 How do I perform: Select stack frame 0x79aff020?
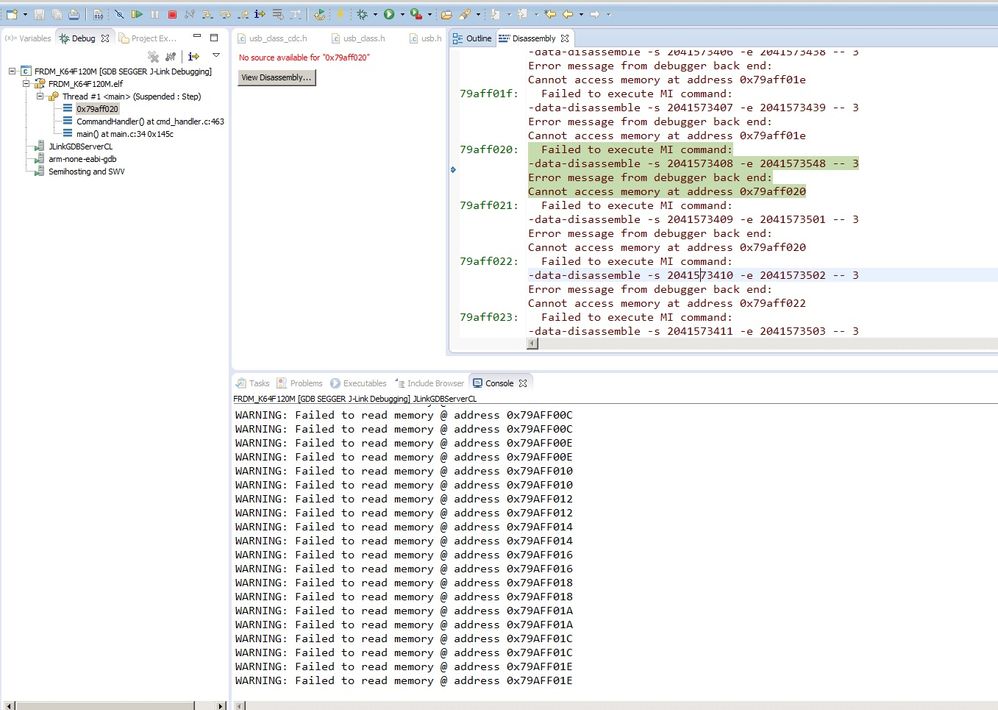pos(97,109)
